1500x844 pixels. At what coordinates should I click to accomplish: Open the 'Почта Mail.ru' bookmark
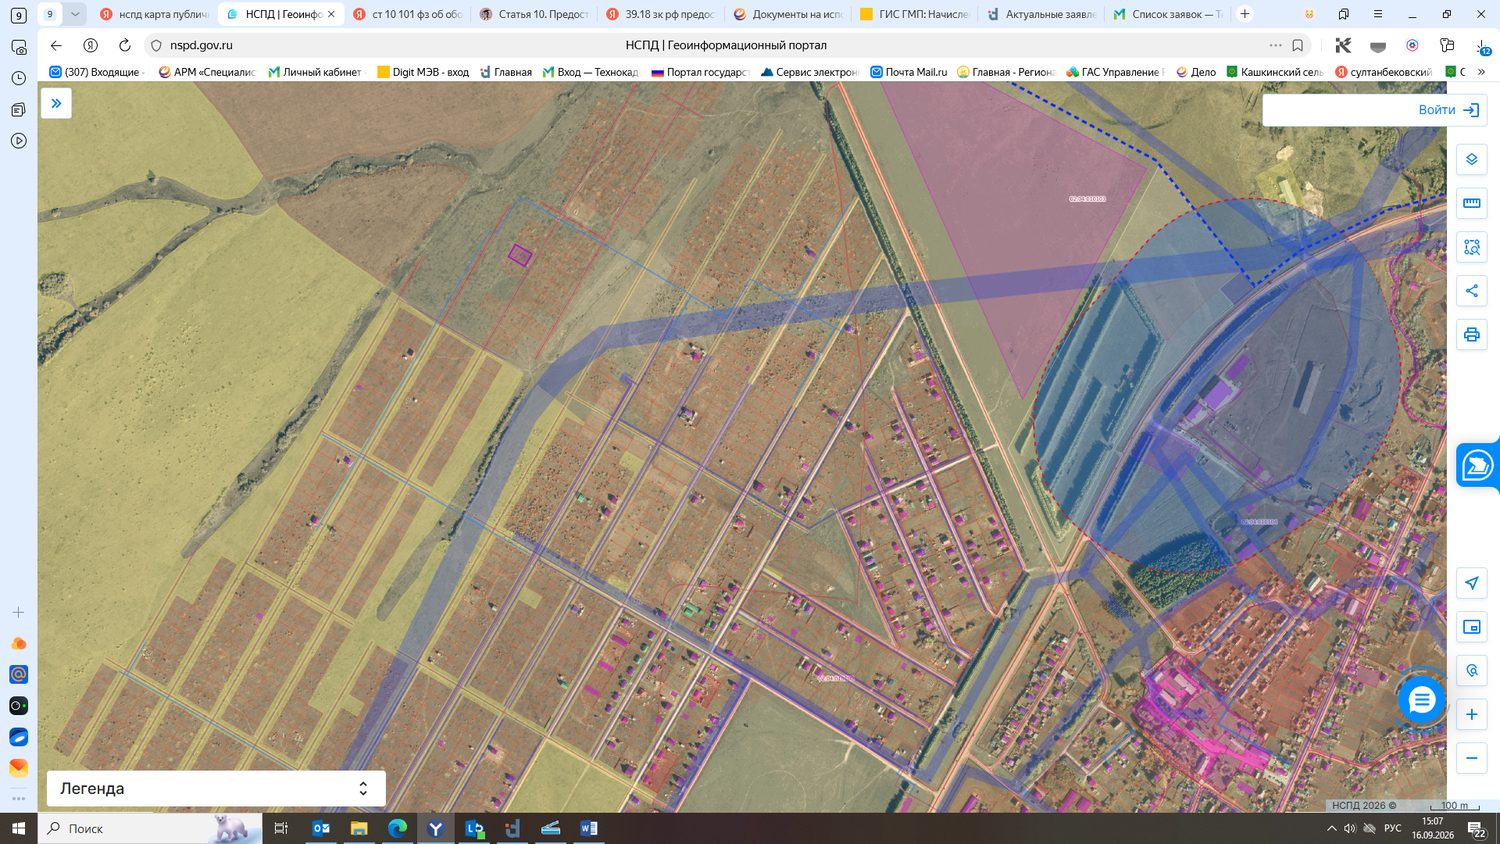coord(908,72)
